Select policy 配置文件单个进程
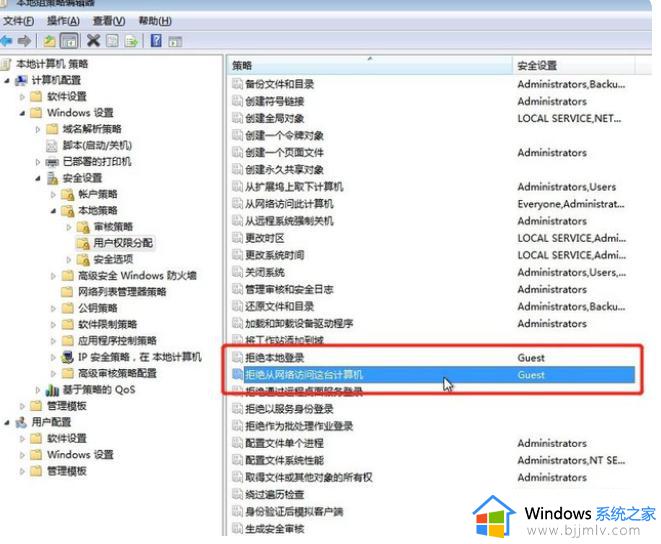 285,443
